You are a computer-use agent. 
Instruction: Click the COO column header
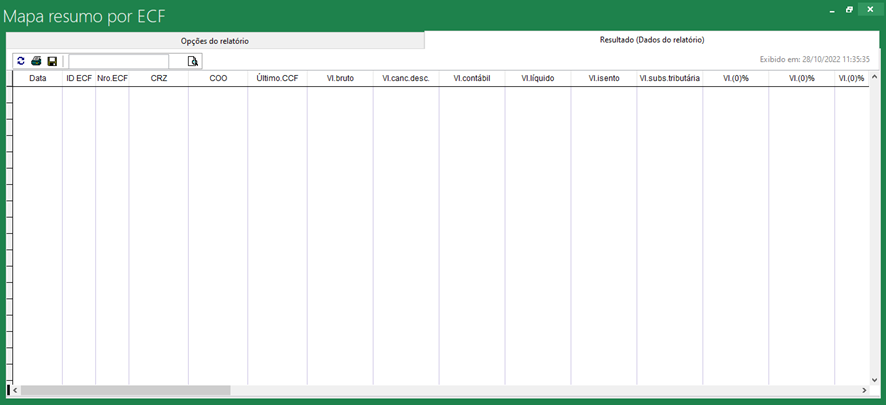(x=218, y=78)
